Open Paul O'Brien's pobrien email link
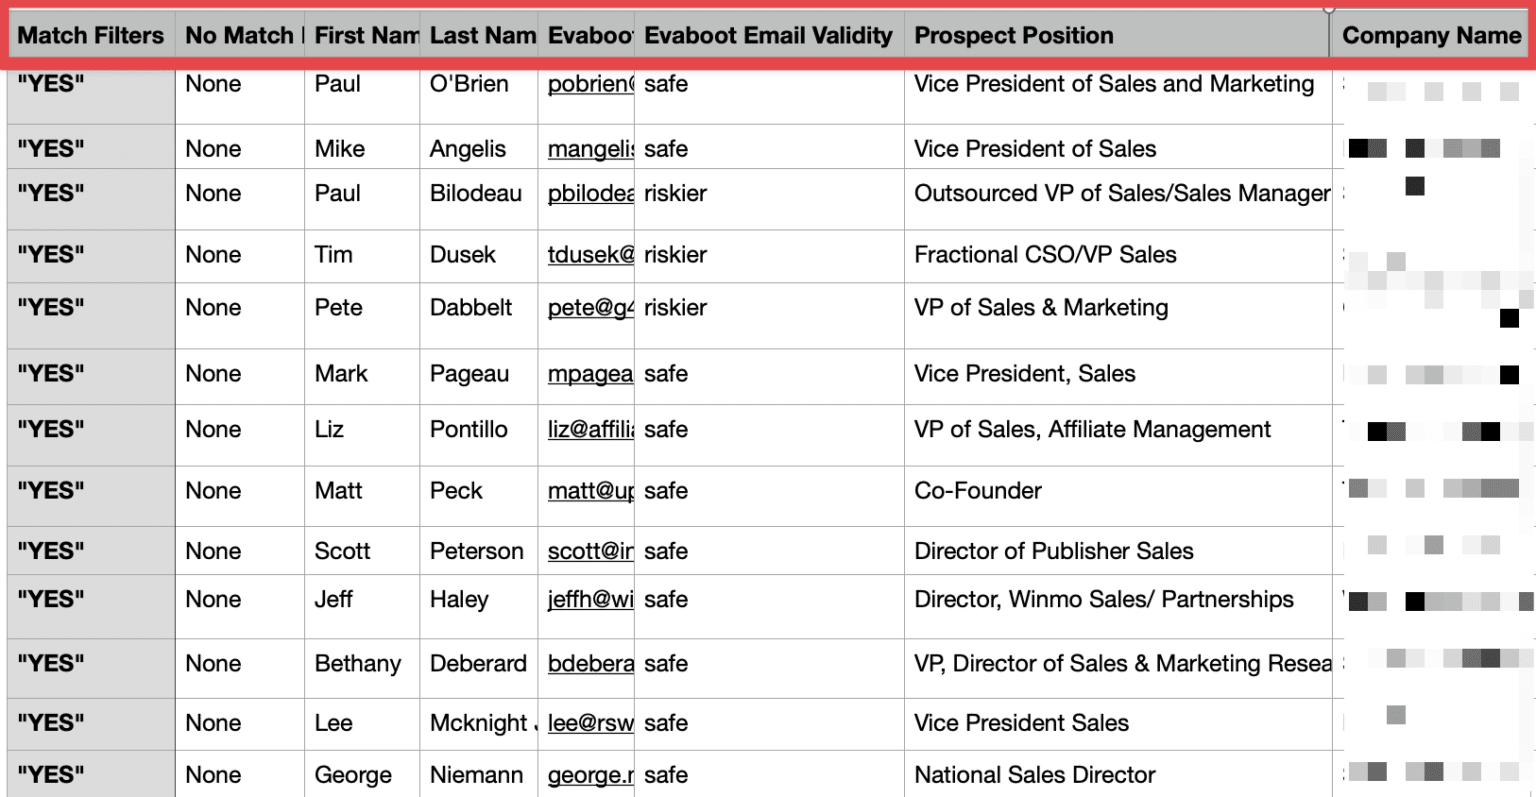Image resolution: width=1536 pixels, height=797 pixels. pos(590,84)
